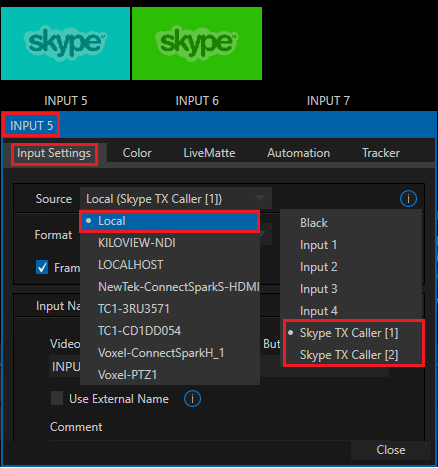Open the Source dropdown showing Local (Skype TX Caller [1])

[176, 199]
